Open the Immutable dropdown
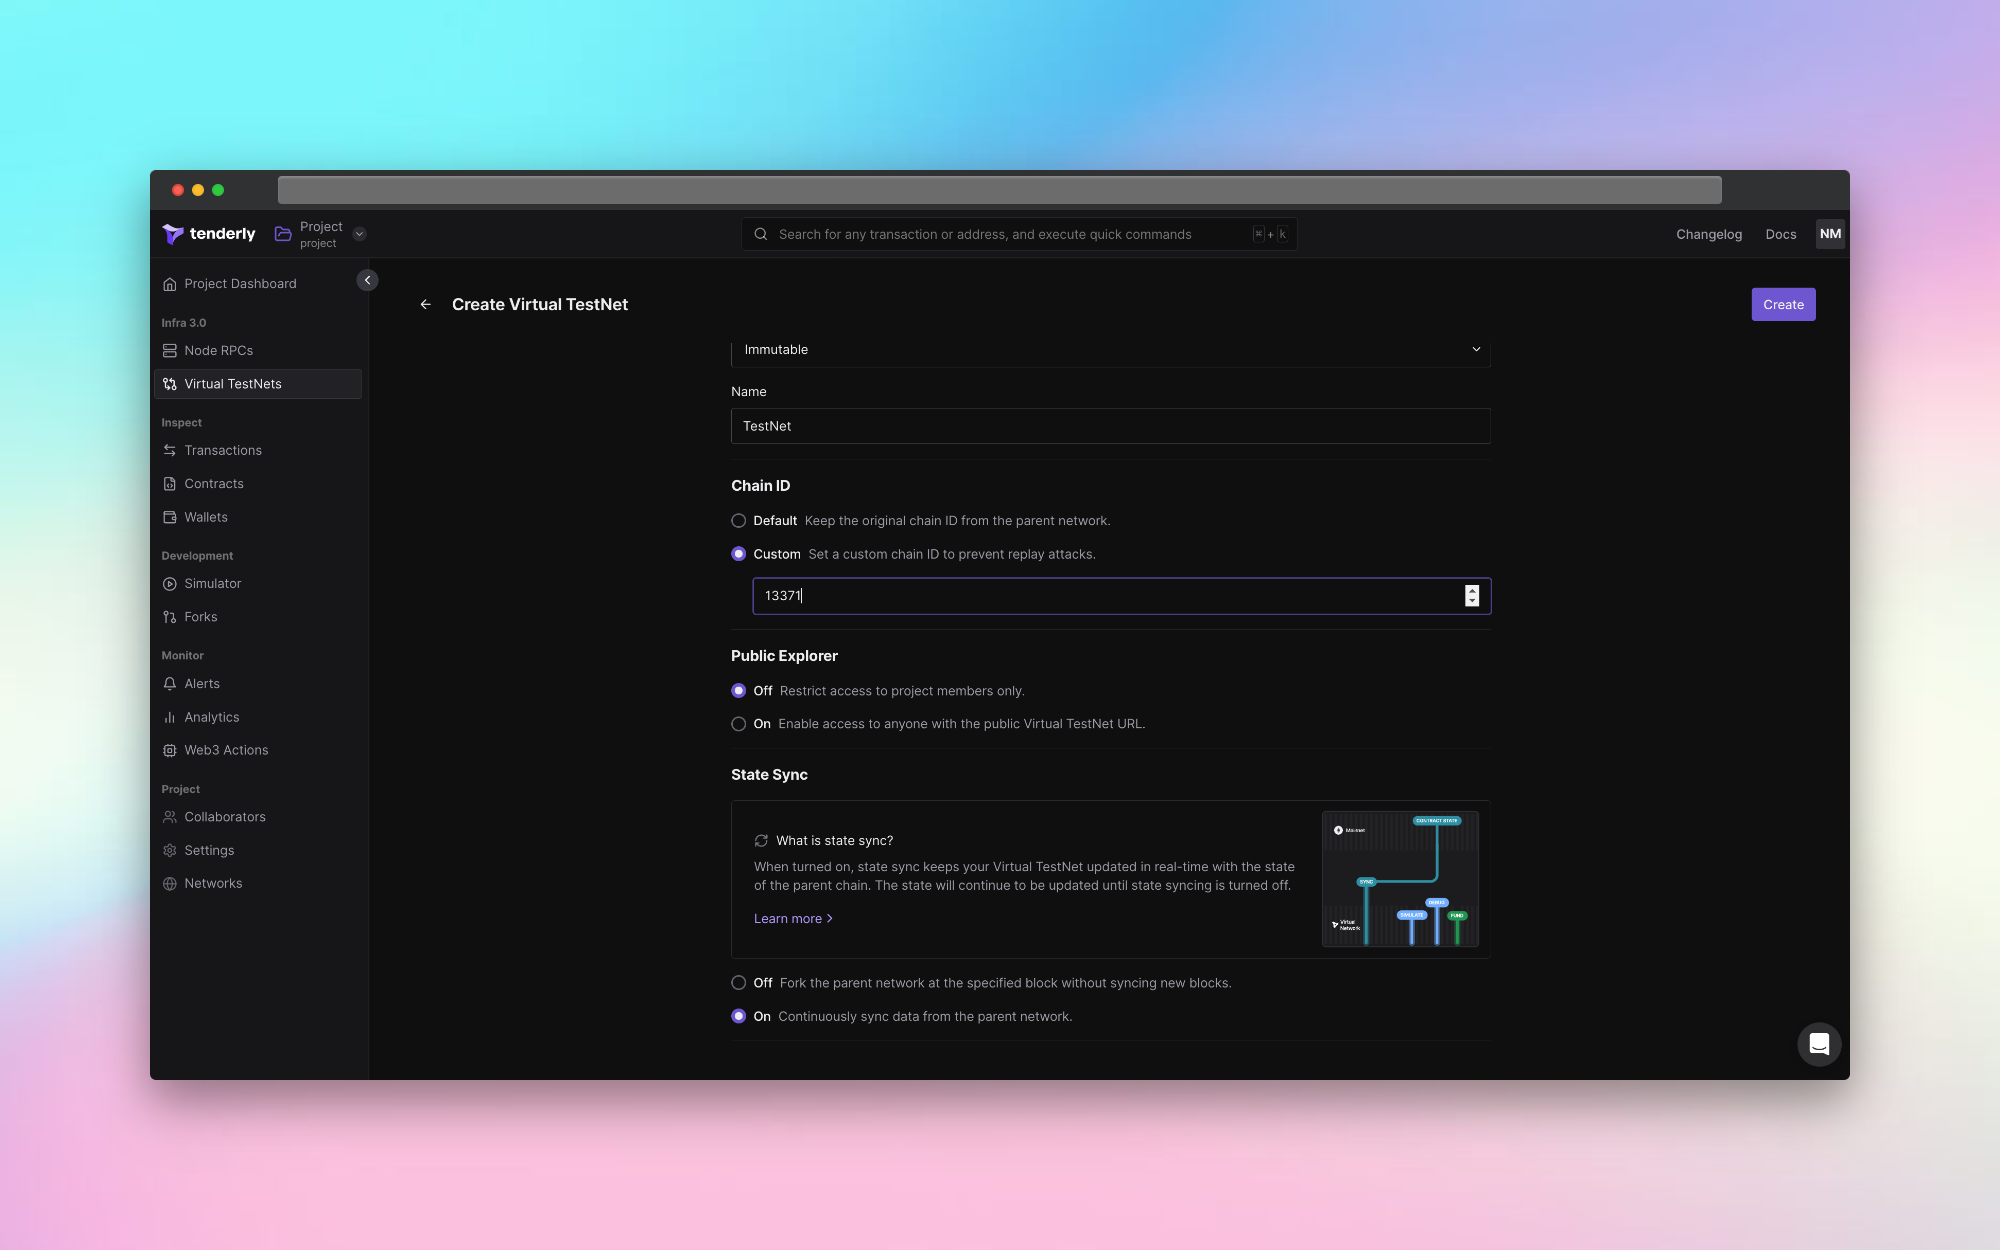This screenshot has height=1250, width=2000. (1110, 350)
